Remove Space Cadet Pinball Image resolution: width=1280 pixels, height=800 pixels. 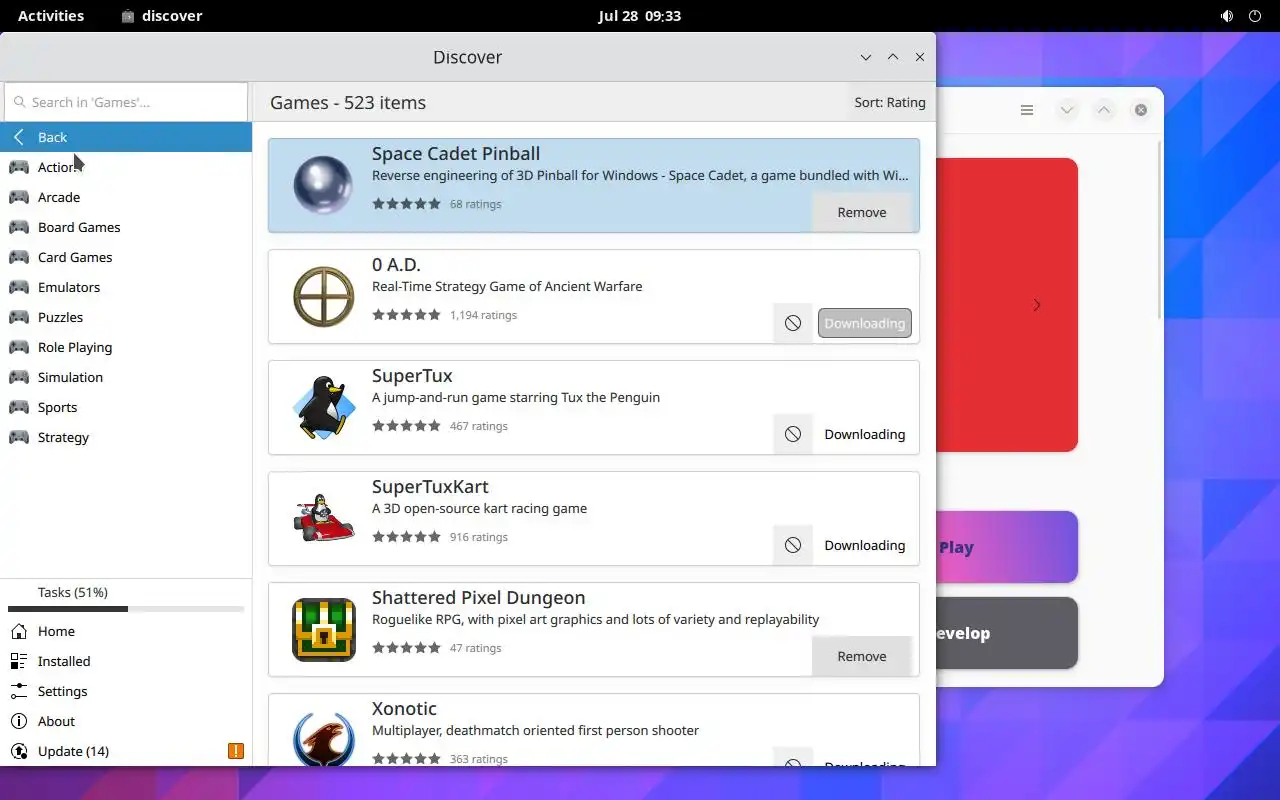tap(862, 212)
